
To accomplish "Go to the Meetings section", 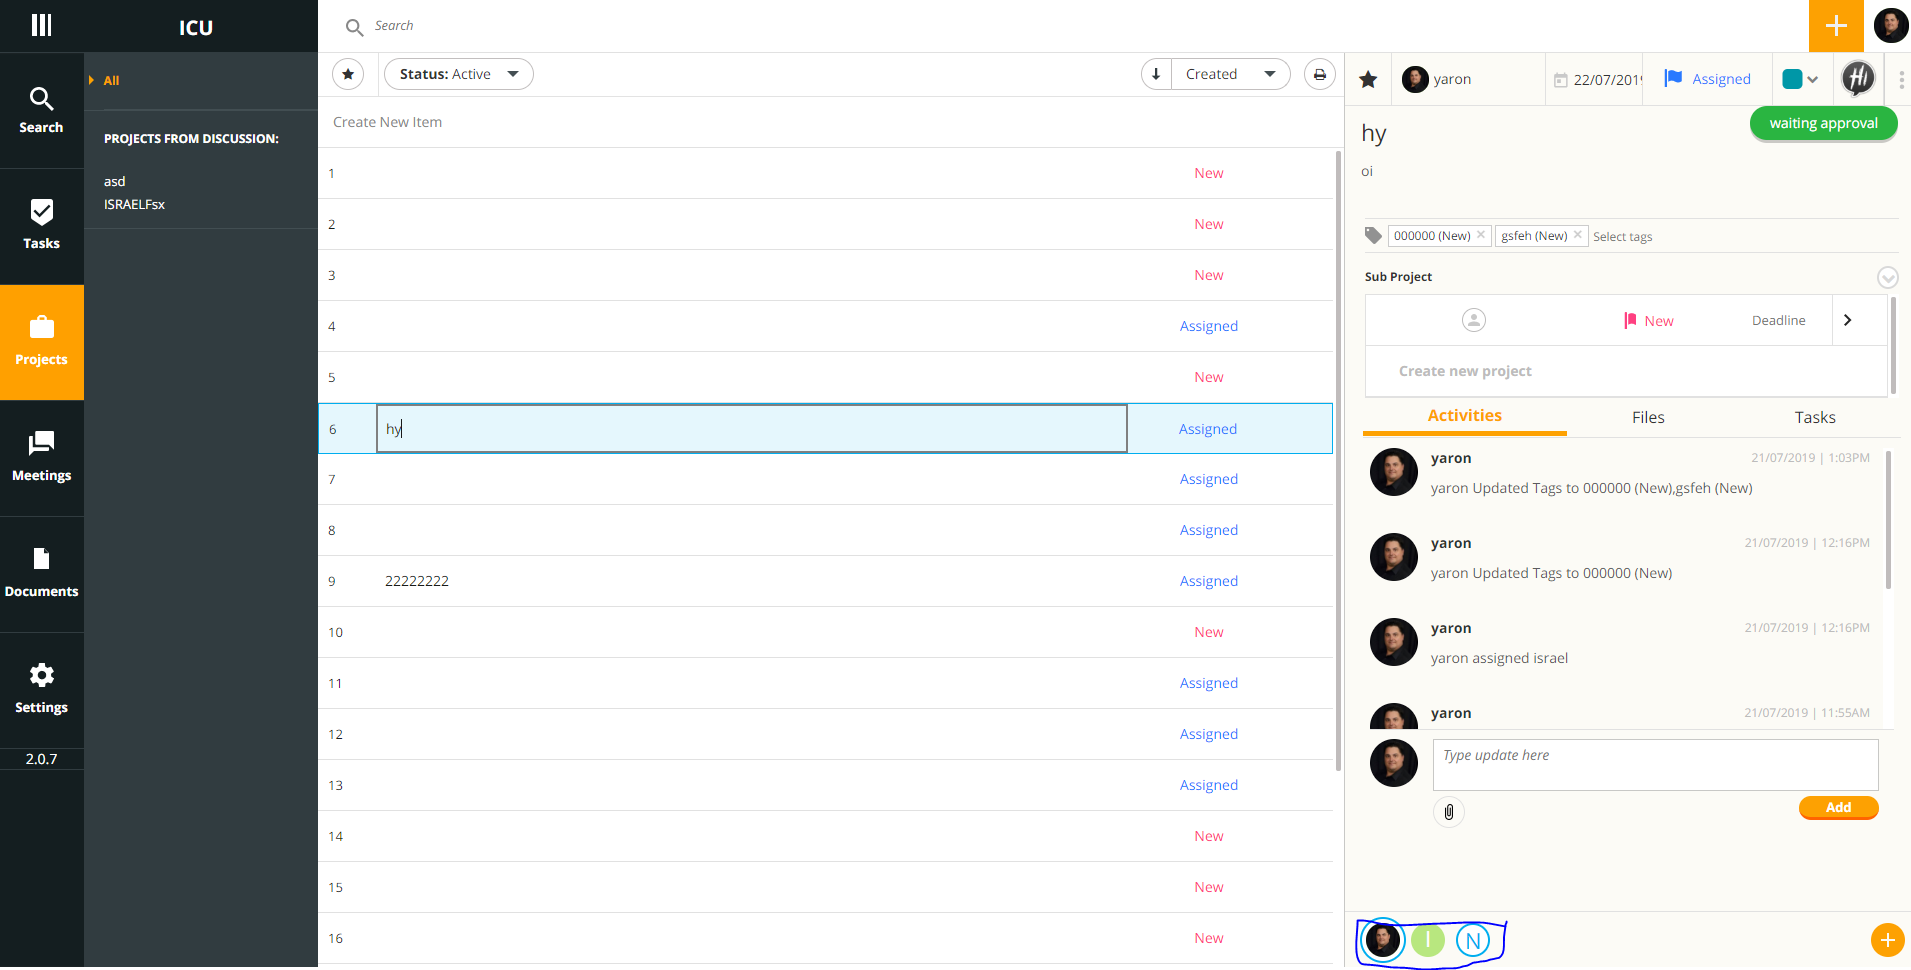I will point(41,457).
